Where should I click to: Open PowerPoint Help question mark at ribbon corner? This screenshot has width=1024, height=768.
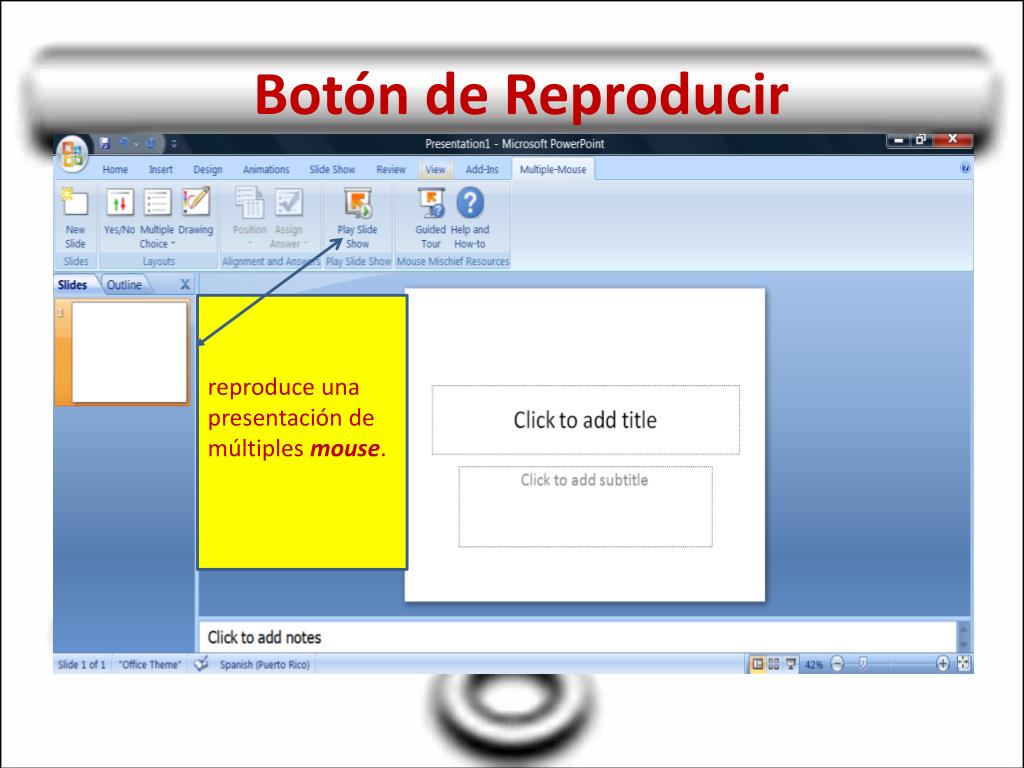(965, 168)
